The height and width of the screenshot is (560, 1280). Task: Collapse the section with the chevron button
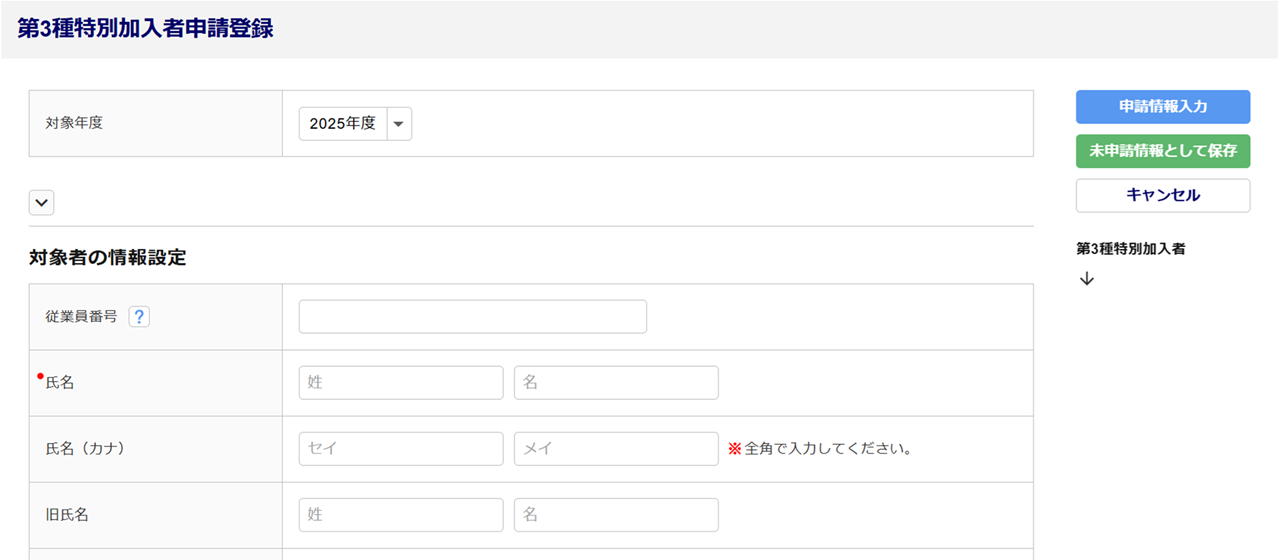pos(42,203)
